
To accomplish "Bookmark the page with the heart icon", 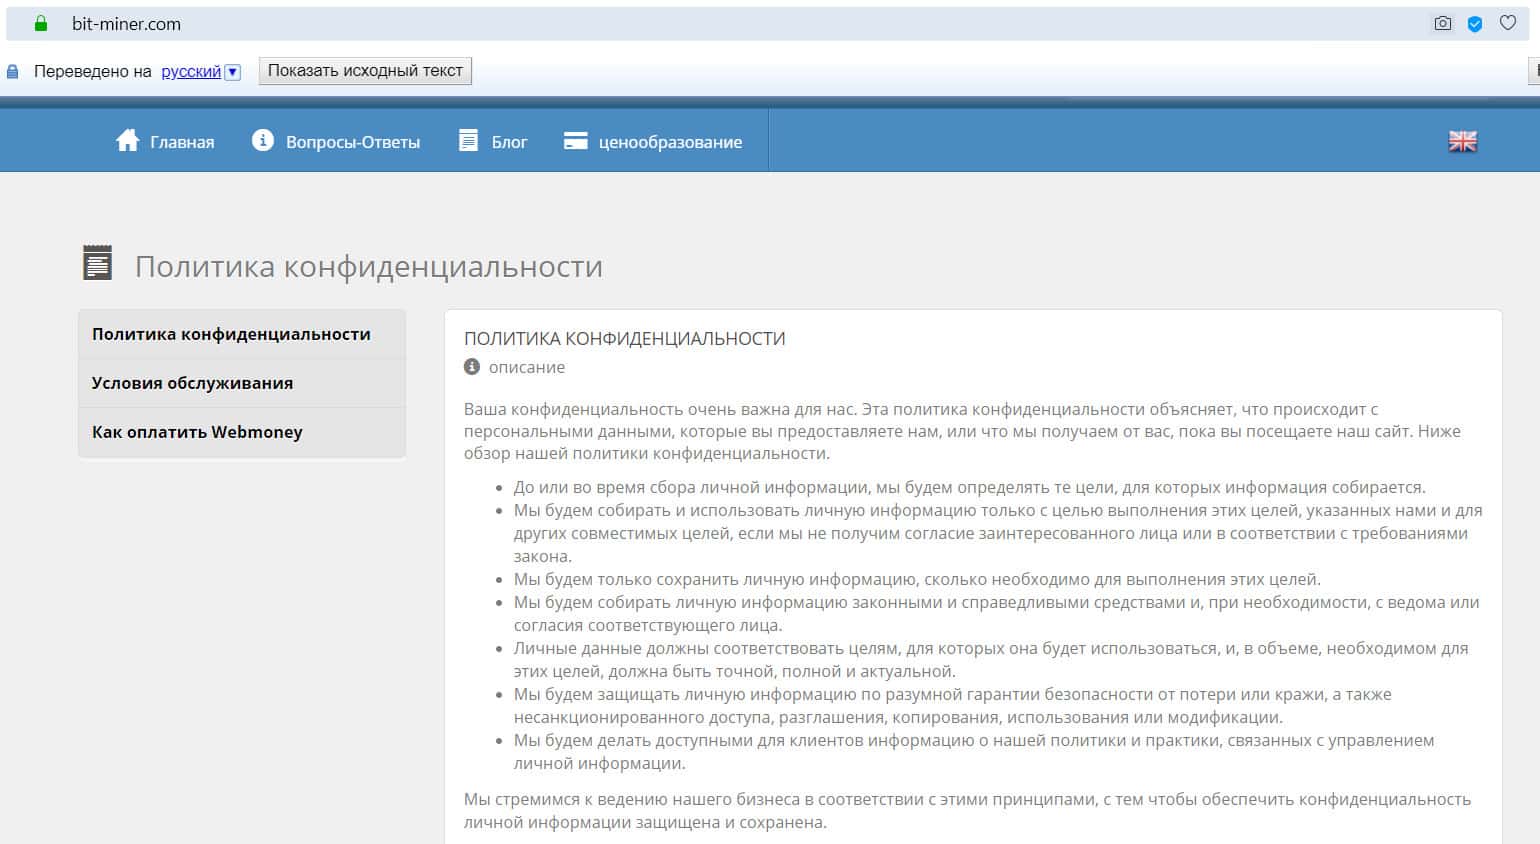I will pos(1508,23).
